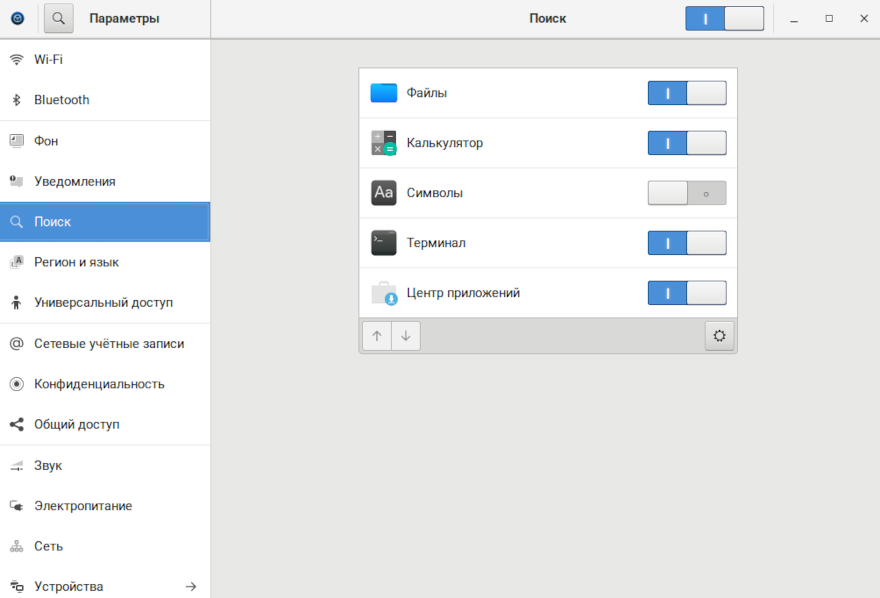Go to Bluetooth settings
Viewport: 880px width, 598px height.
[61, 100]
